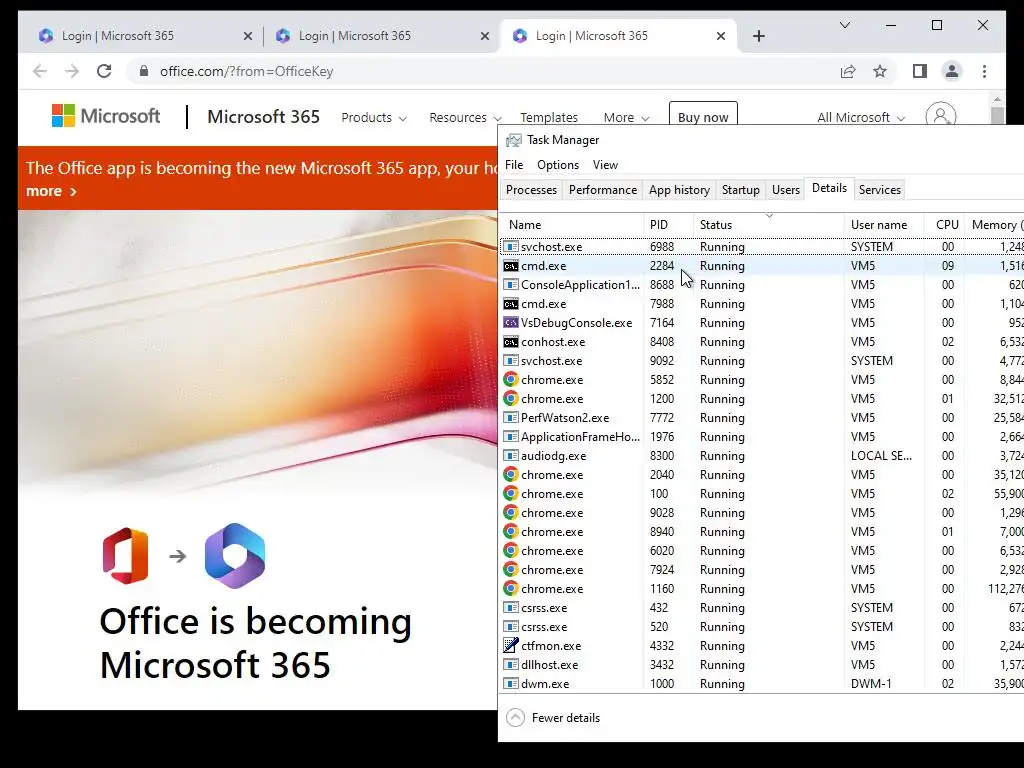Expand the Resources dropdown menu
This screenshot has width=1024, height=768.
[465, 118]
